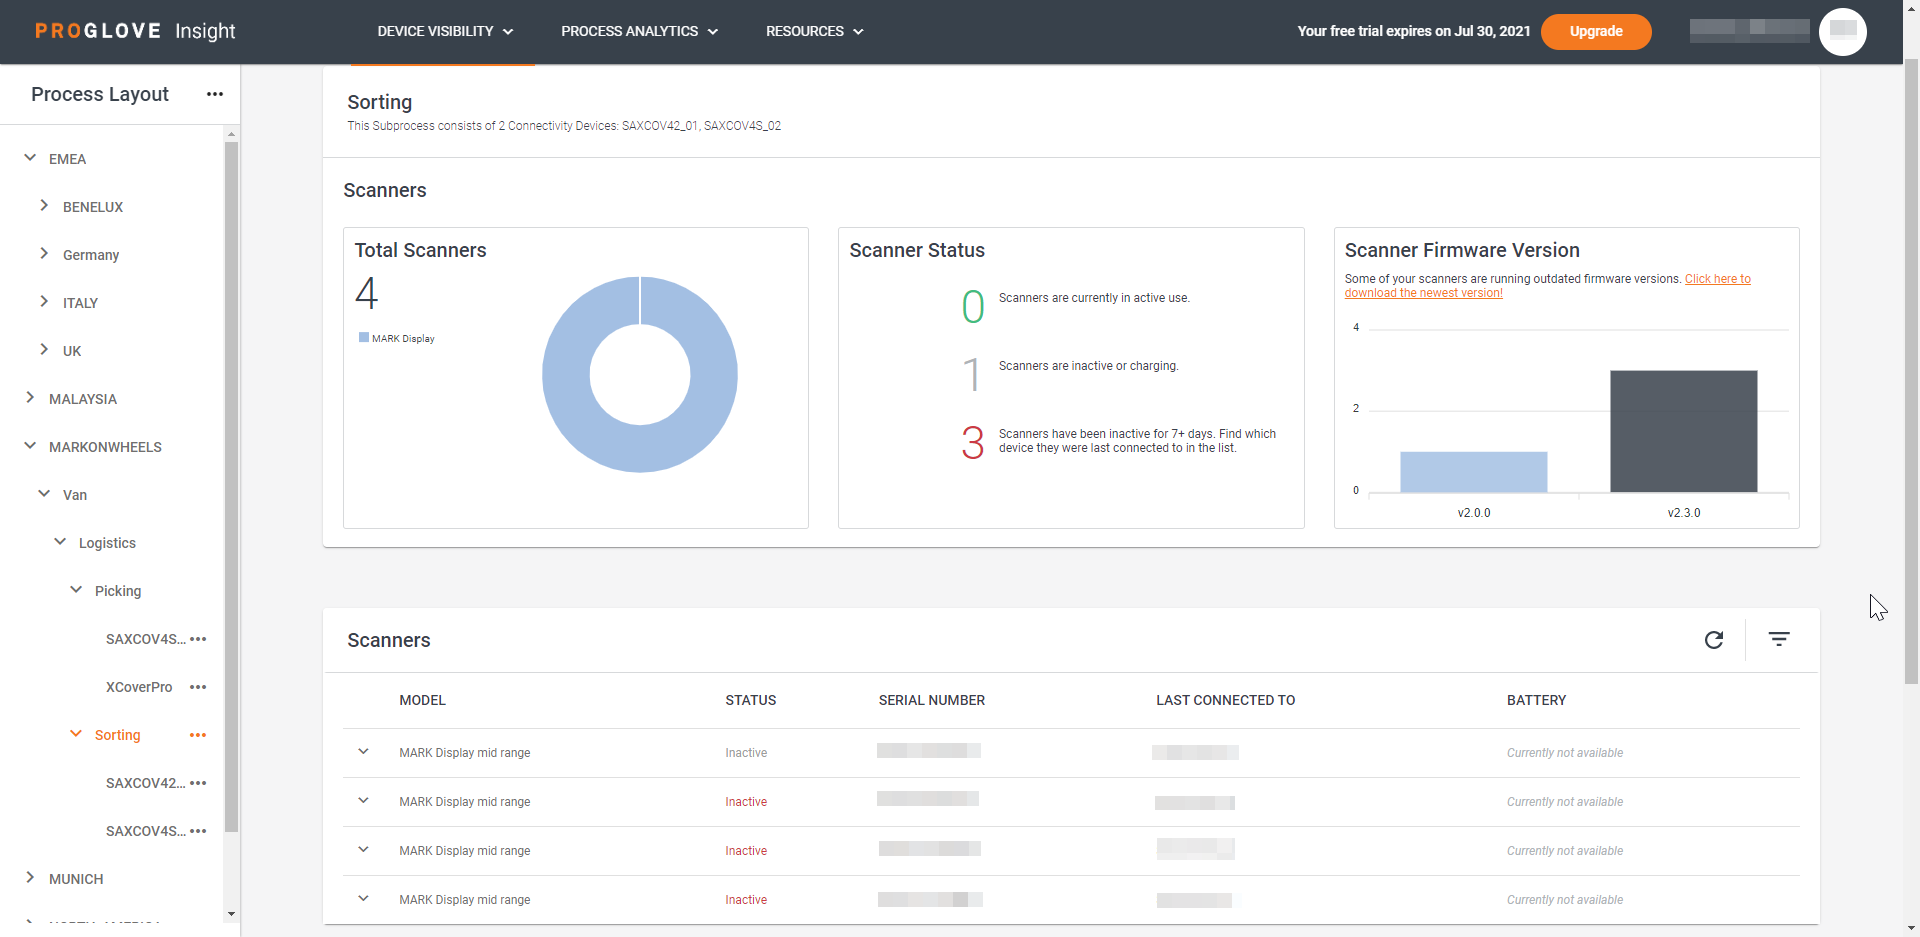Viewport: 1920px width, 937px height.
Task: Expand the Germany tree node
Action: pyautogui.click(x=44, y=254)
